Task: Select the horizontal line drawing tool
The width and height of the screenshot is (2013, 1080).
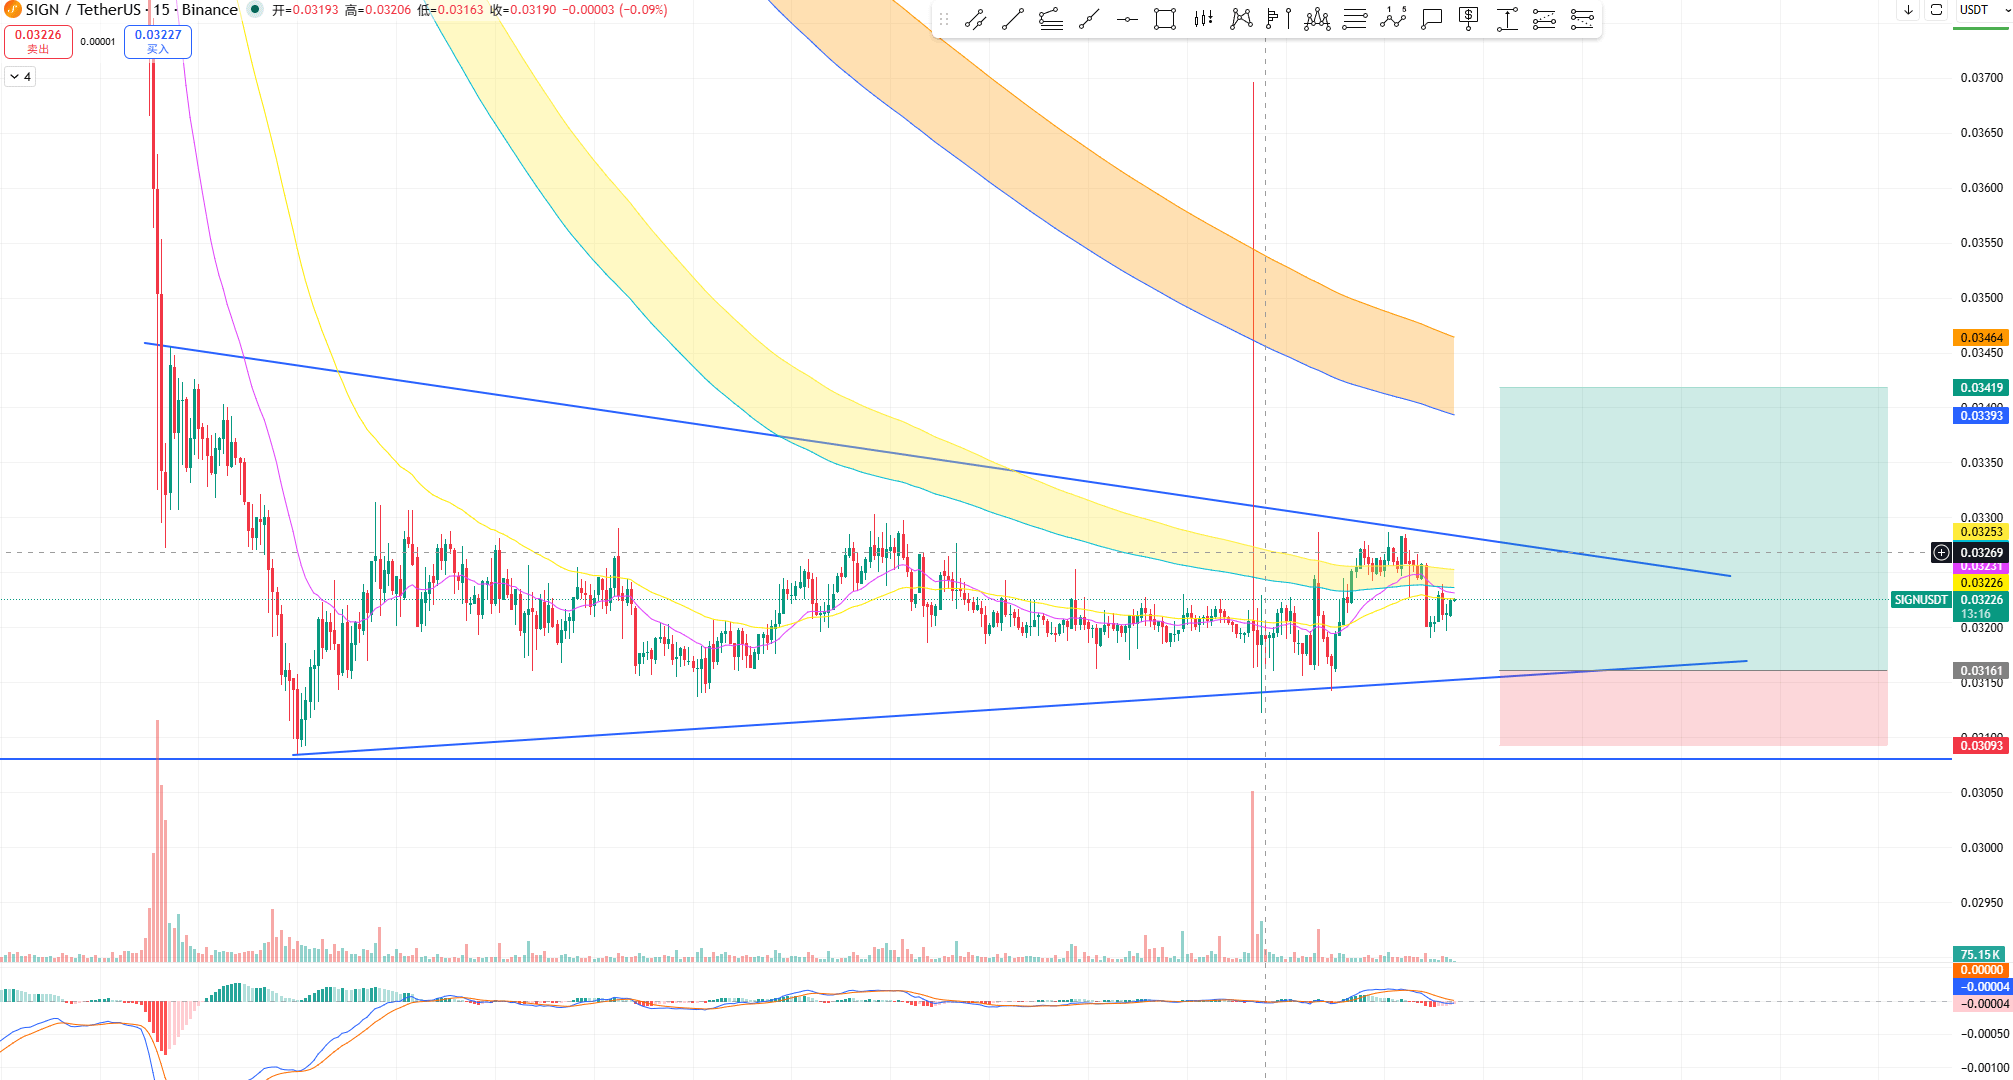Action: click(1127, 19)
